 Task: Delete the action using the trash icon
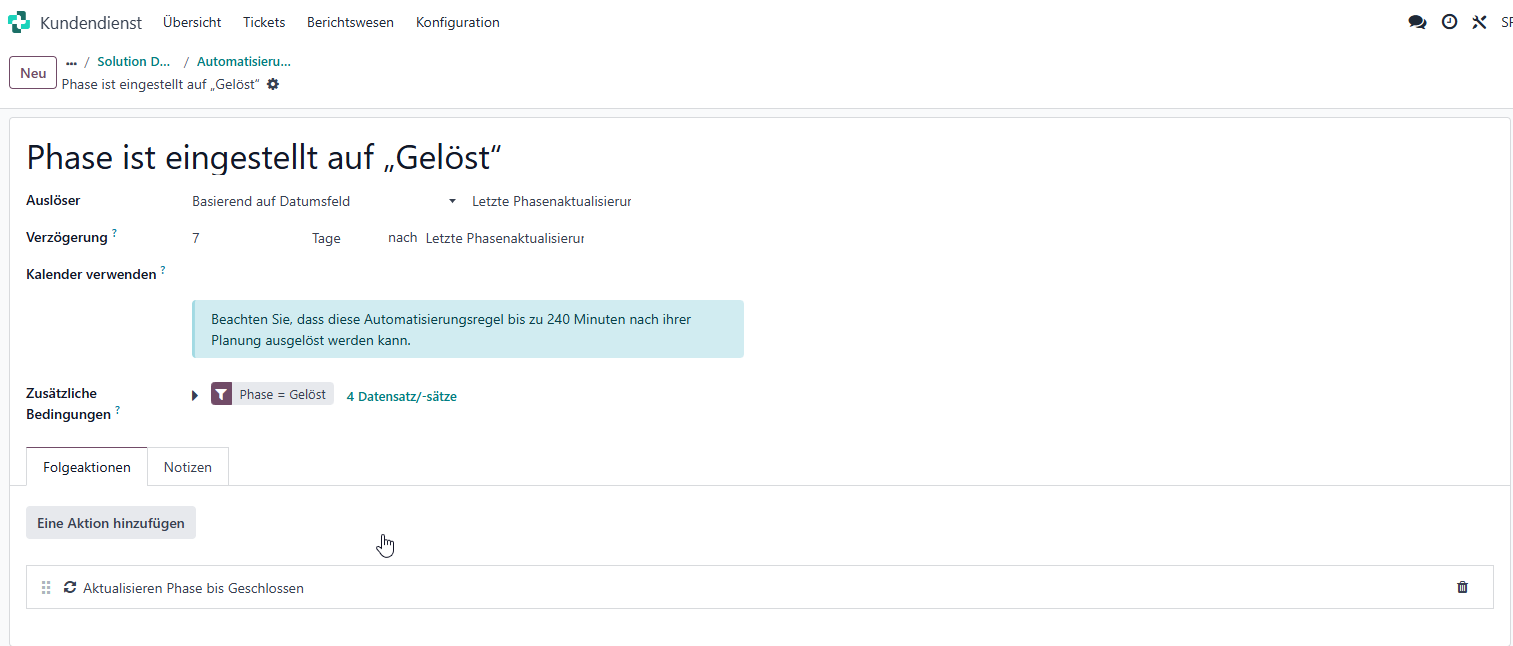pos(1462,587)
